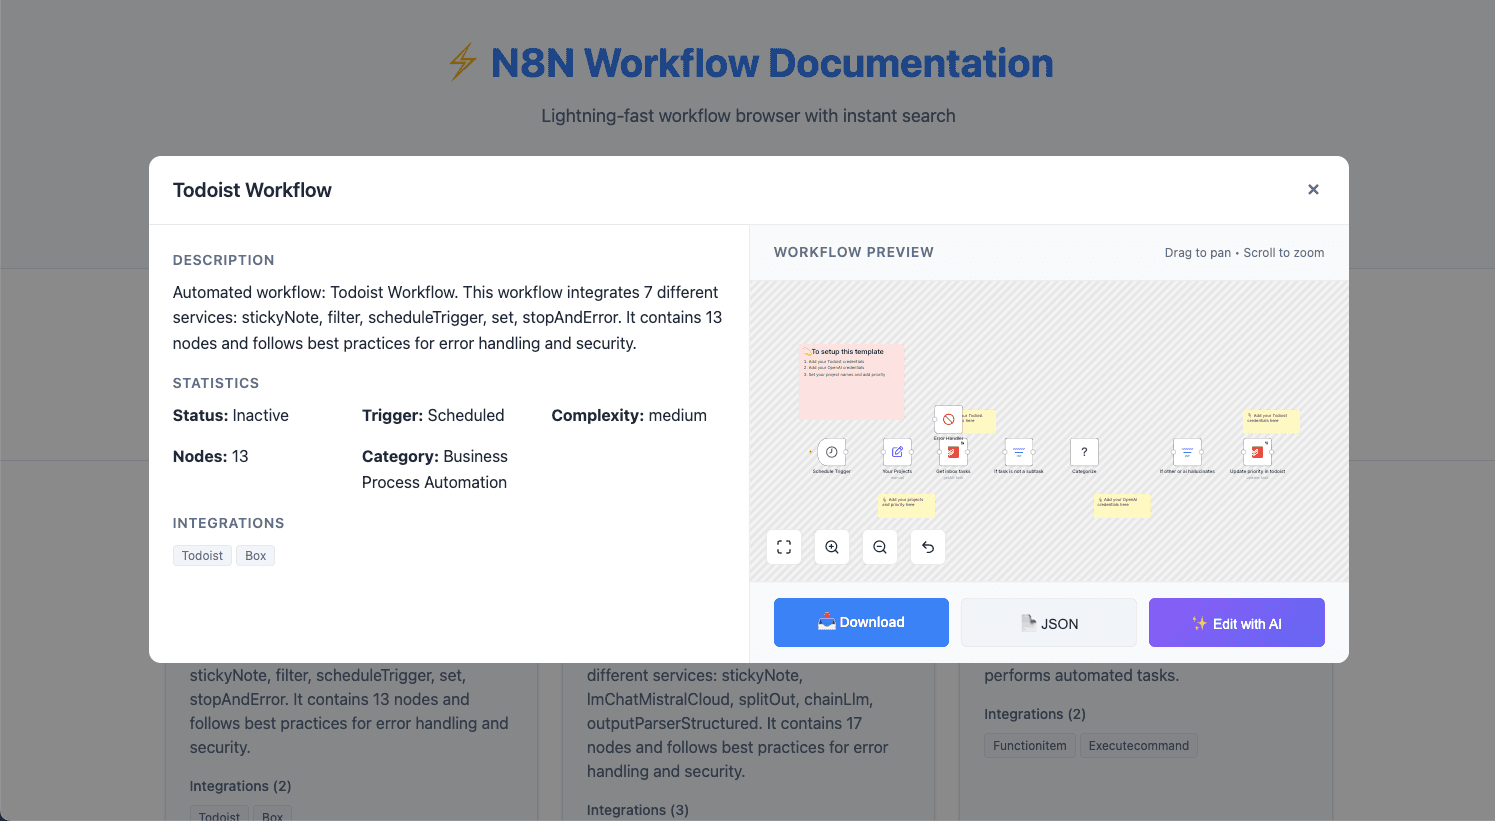Zoom out of the workflow preview
This screenshot has width=1495, height=821.
(880, 547)
